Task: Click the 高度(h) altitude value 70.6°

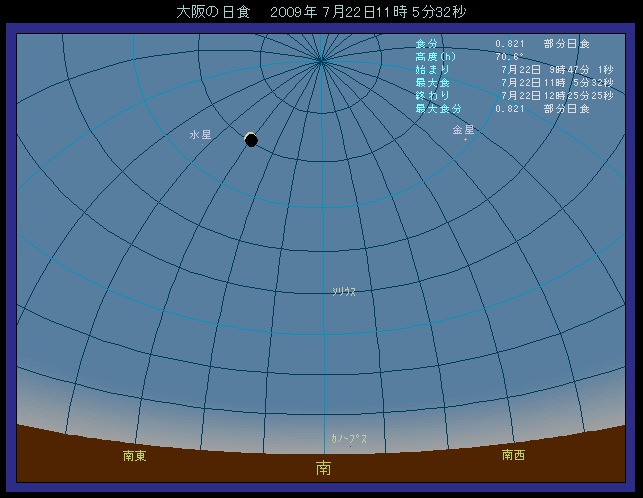Action: [x=510, y=57]
